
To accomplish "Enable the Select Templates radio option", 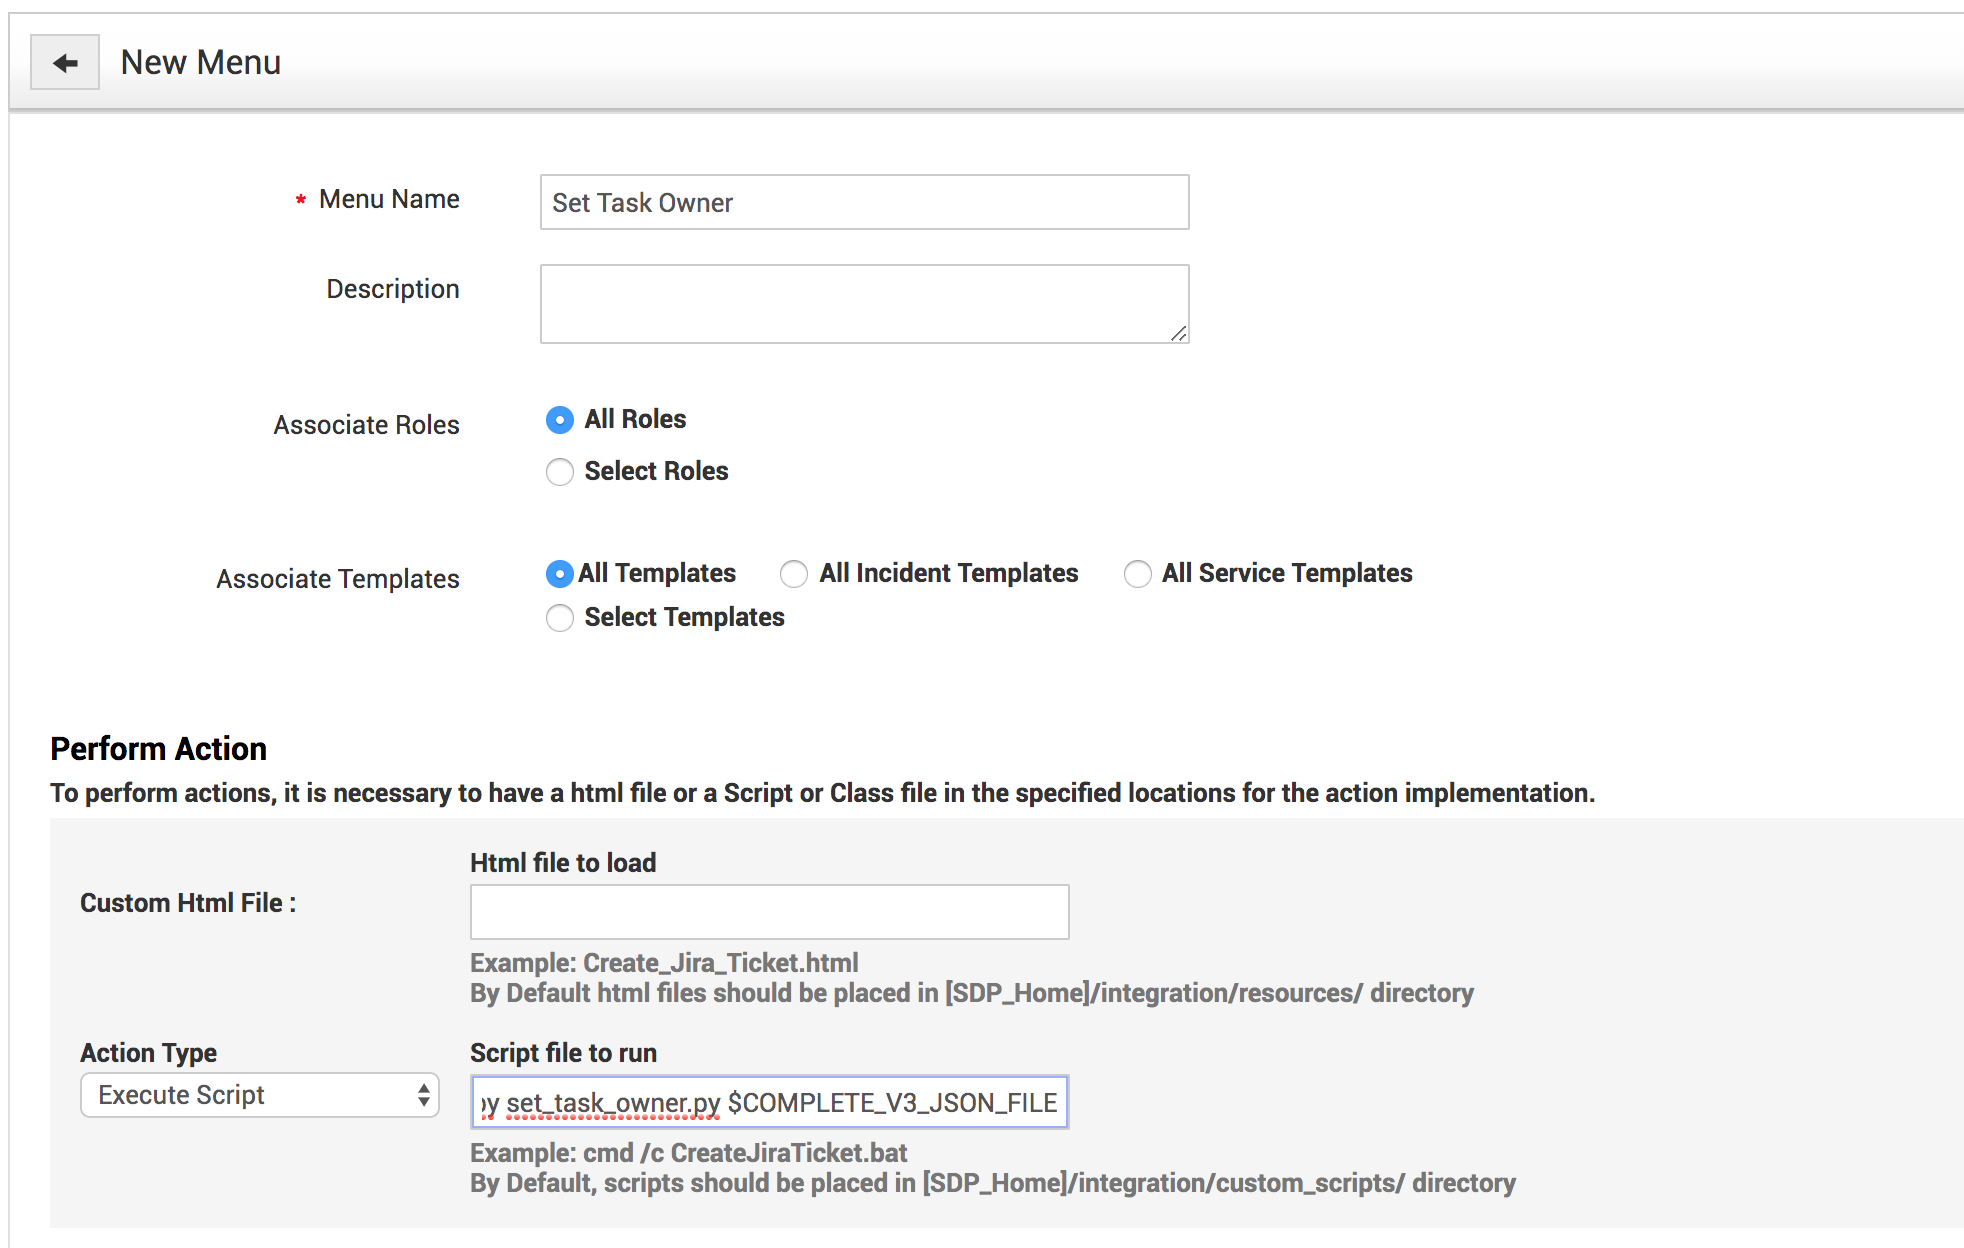I will (x=560, y=618).
